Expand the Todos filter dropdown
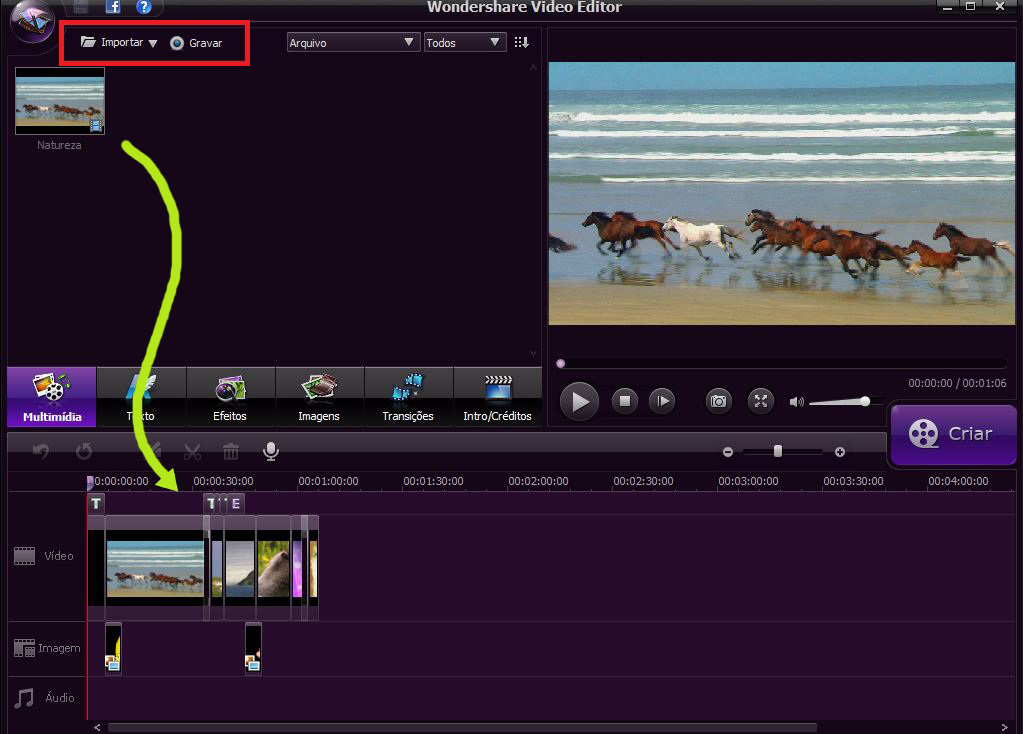This screenshot has width=1023, height=734. point(464,43)
